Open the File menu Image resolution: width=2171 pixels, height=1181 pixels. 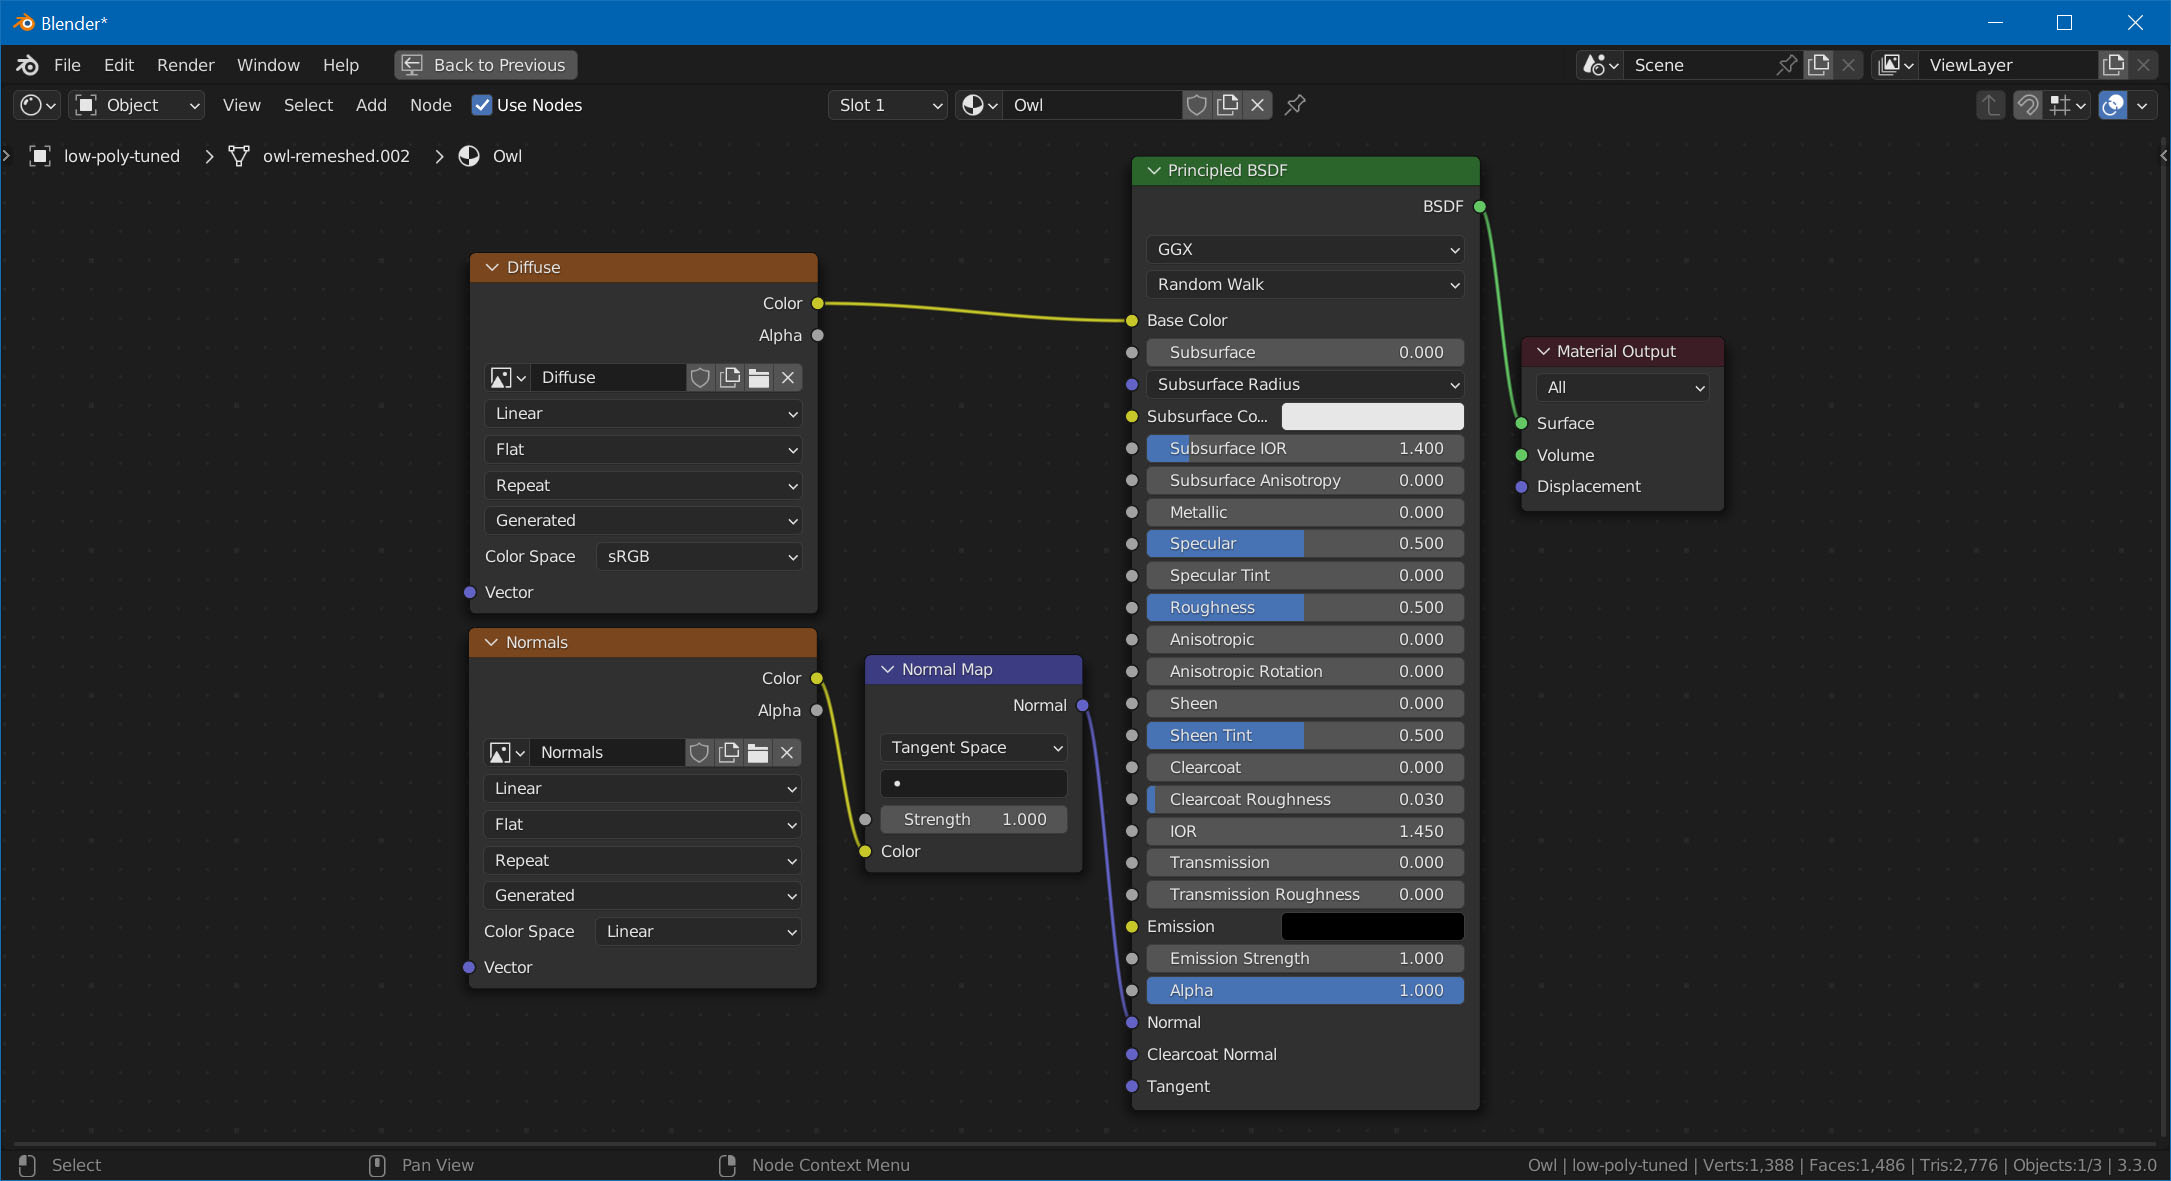67,65
